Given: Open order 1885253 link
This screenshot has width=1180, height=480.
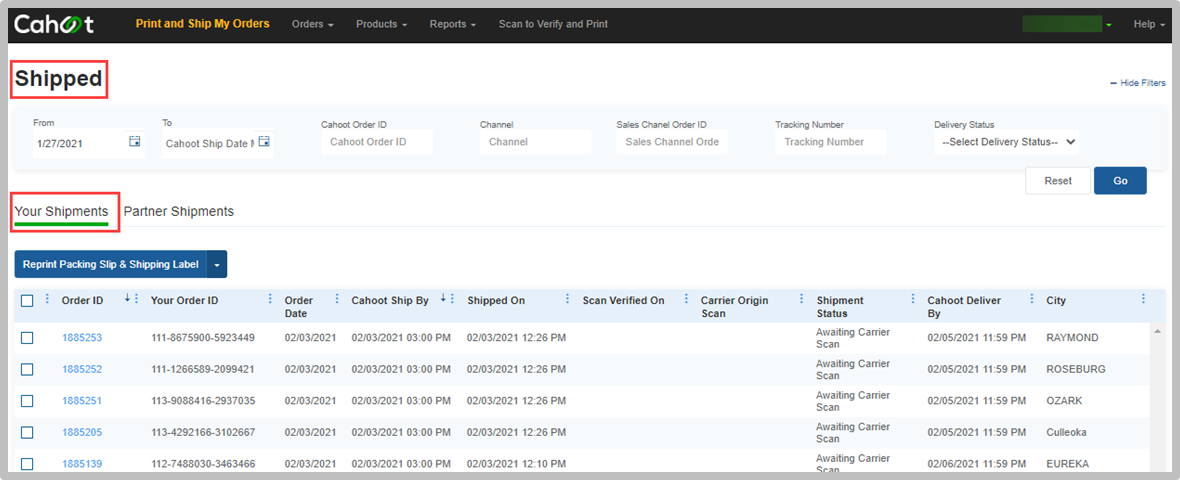Looking at the screenshot, I should 82,338.
